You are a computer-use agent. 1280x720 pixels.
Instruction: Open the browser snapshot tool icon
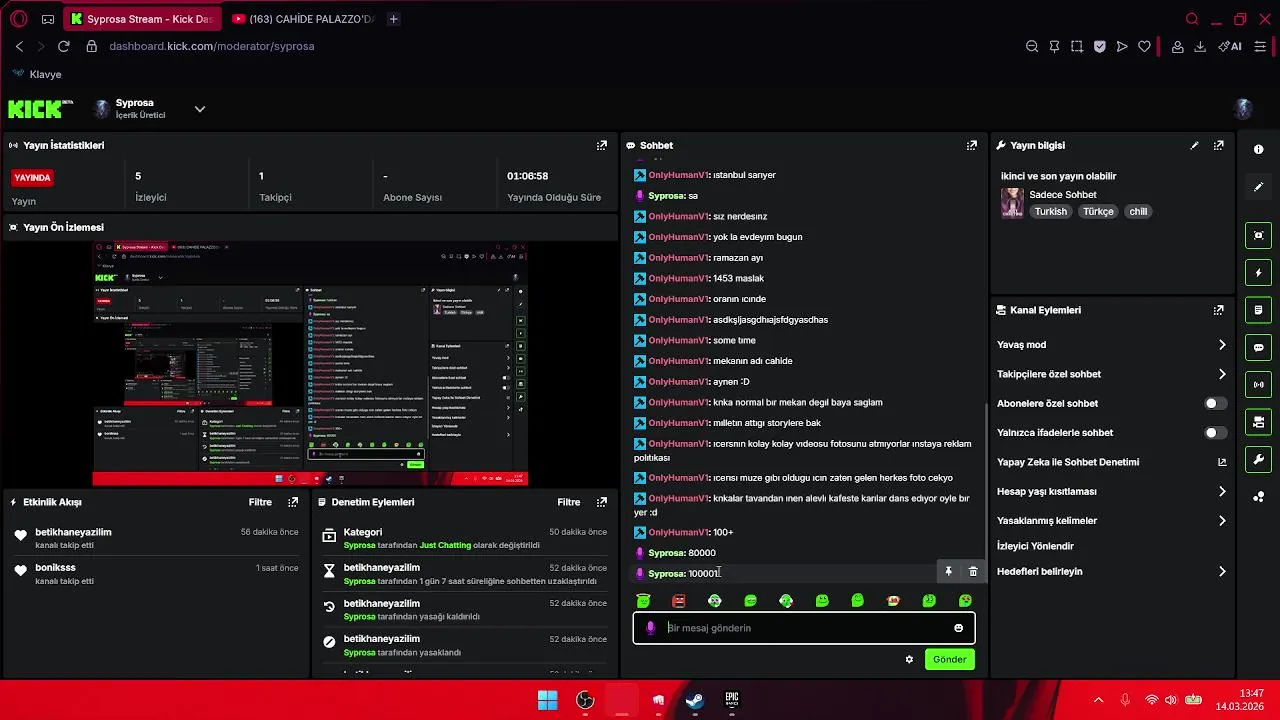tap(1076, 46)
